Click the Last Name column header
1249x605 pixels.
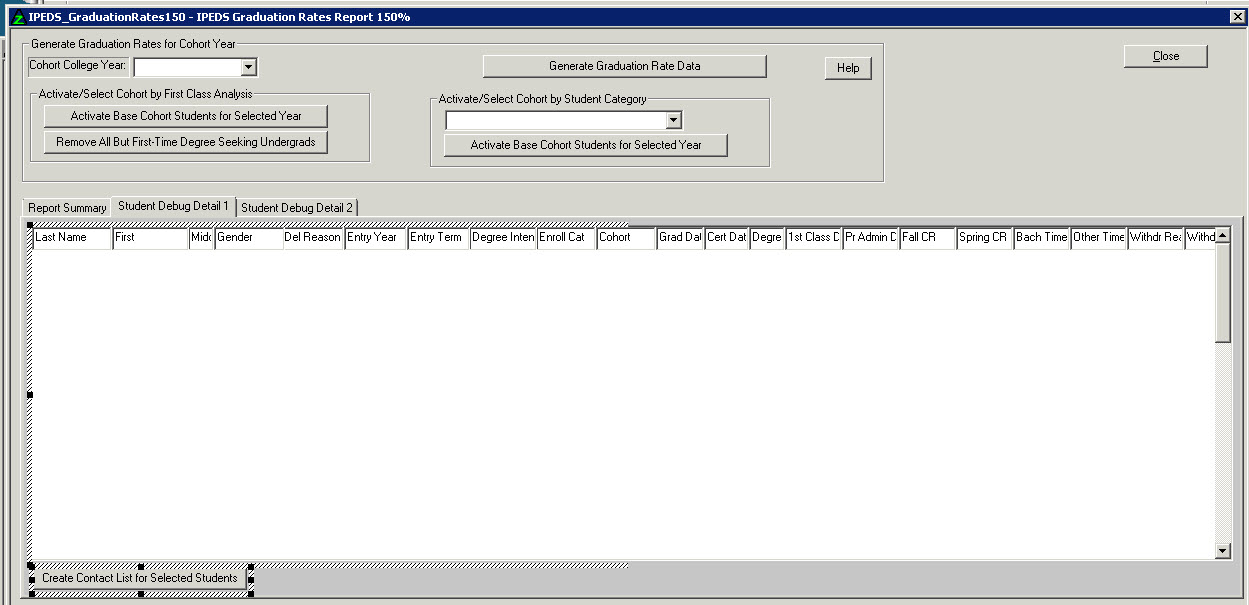tap(72, 238)
